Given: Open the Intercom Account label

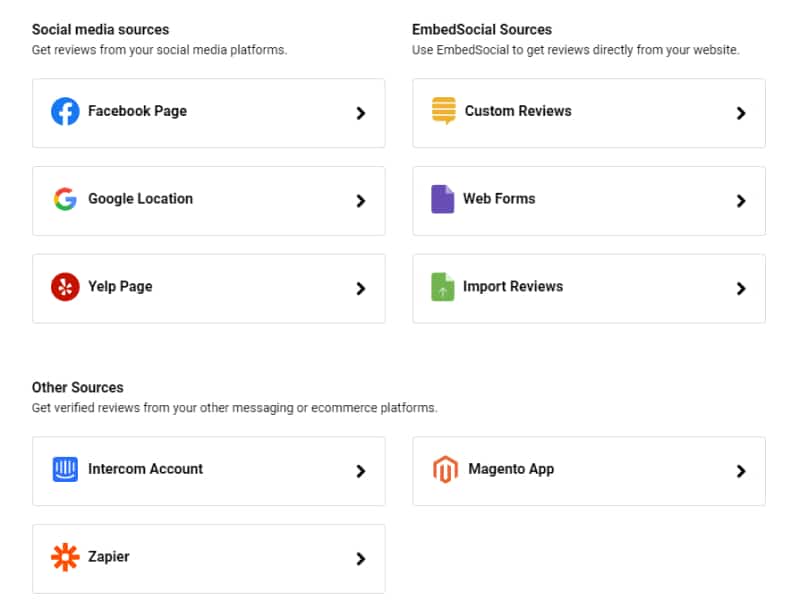Looking at the screenshot, I should (145, 469).
